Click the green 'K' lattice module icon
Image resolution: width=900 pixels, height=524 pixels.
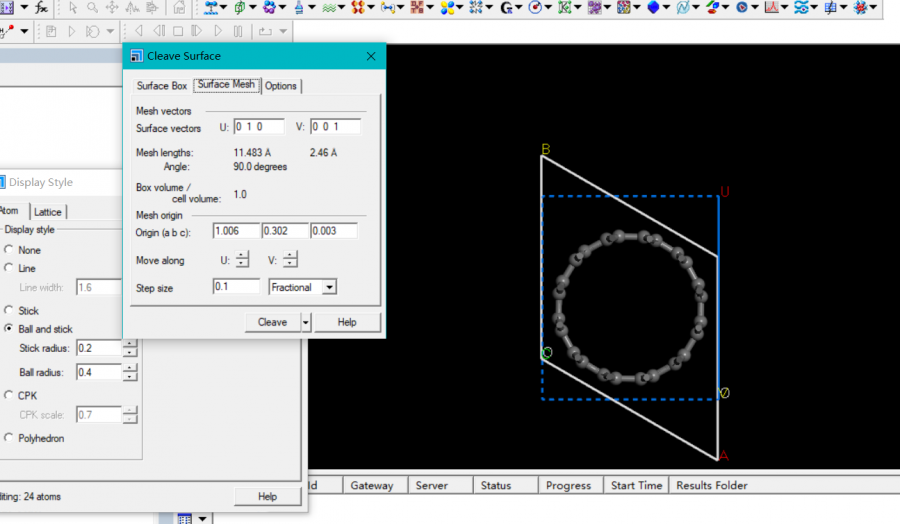coord(565,7)
